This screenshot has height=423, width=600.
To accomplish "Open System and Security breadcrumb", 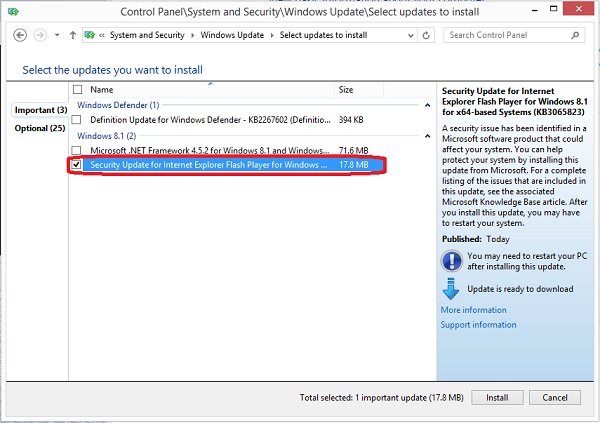I will pyautogui.click(x=147, y=35).
